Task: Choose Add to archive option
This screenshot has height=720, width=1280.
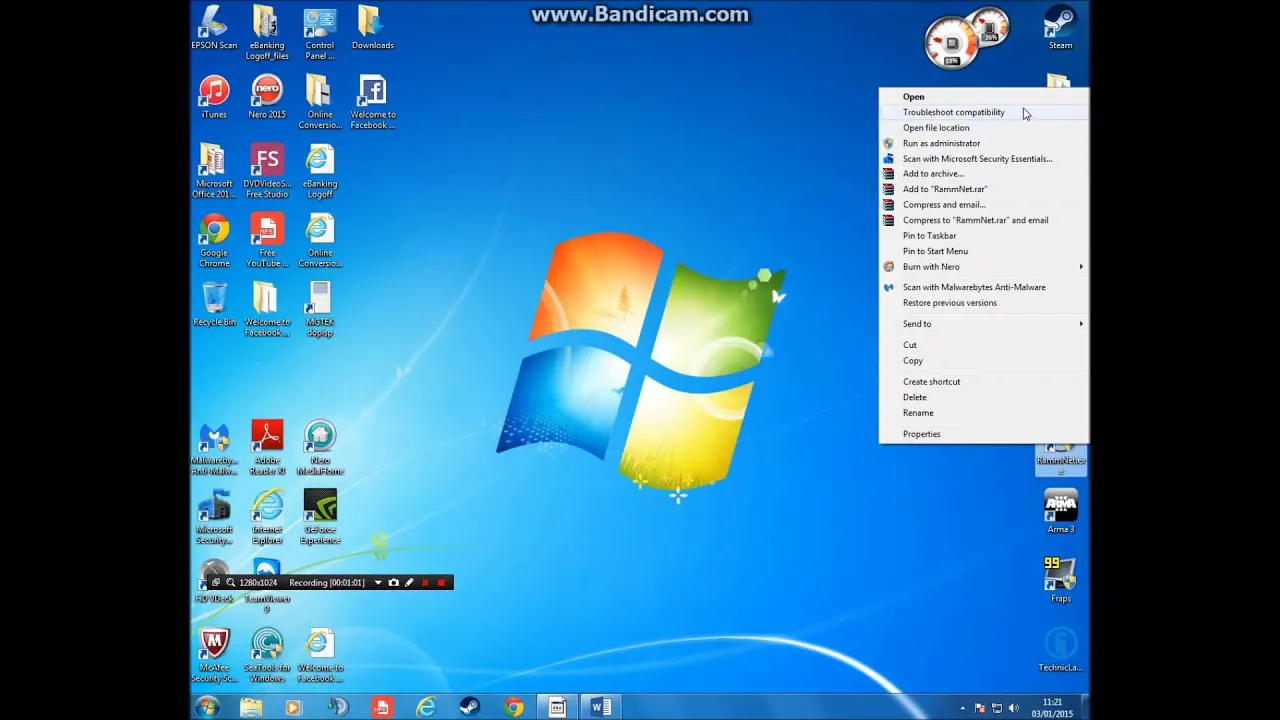Action: (984, 174)
